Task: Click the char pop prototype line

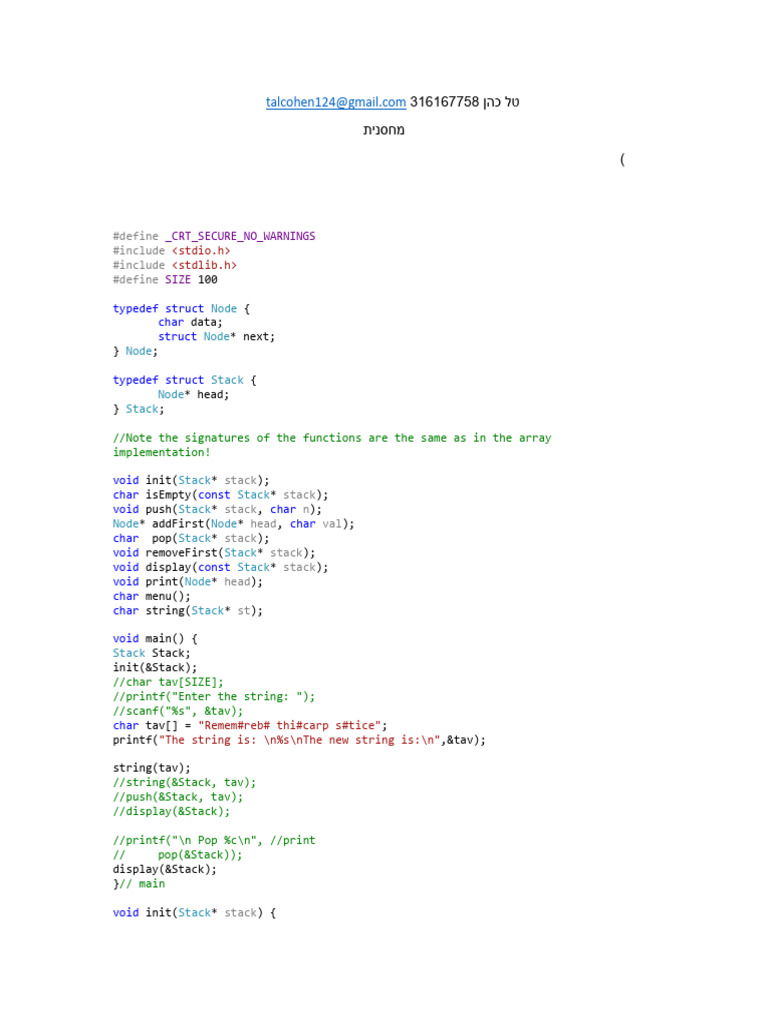Action: [191, 538]
